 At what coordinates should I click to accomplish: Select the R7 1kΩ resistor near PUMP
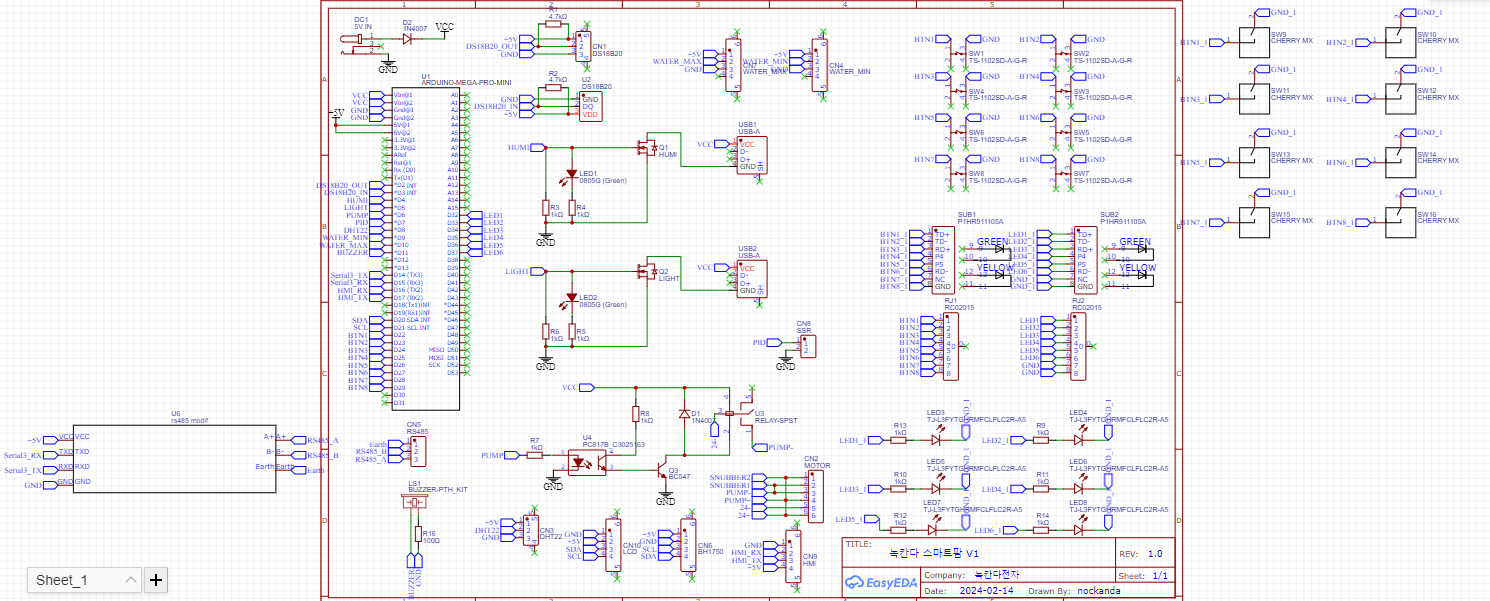535,455
